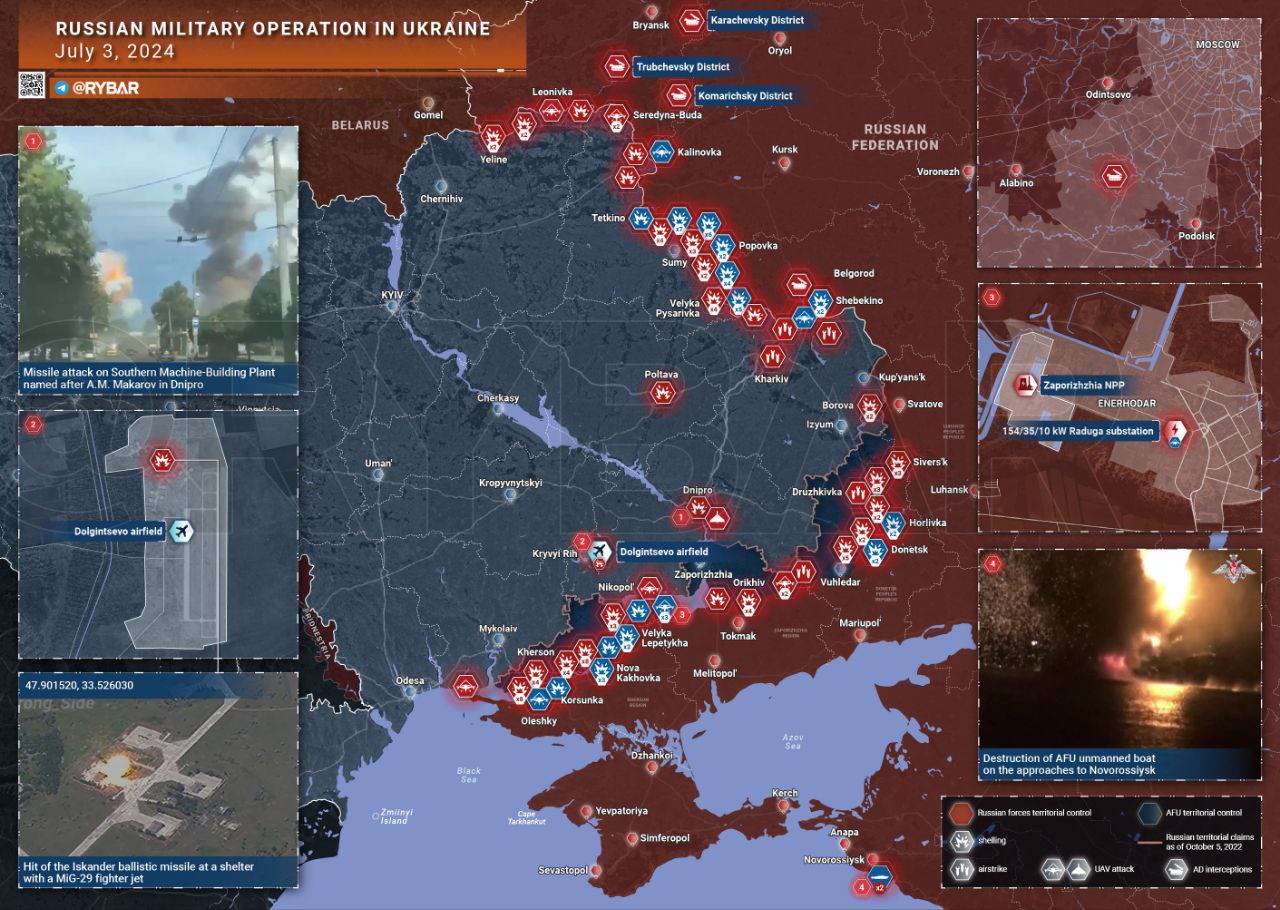
Task: Click the AD interceptions legend icon
Action: point(1176,869)
